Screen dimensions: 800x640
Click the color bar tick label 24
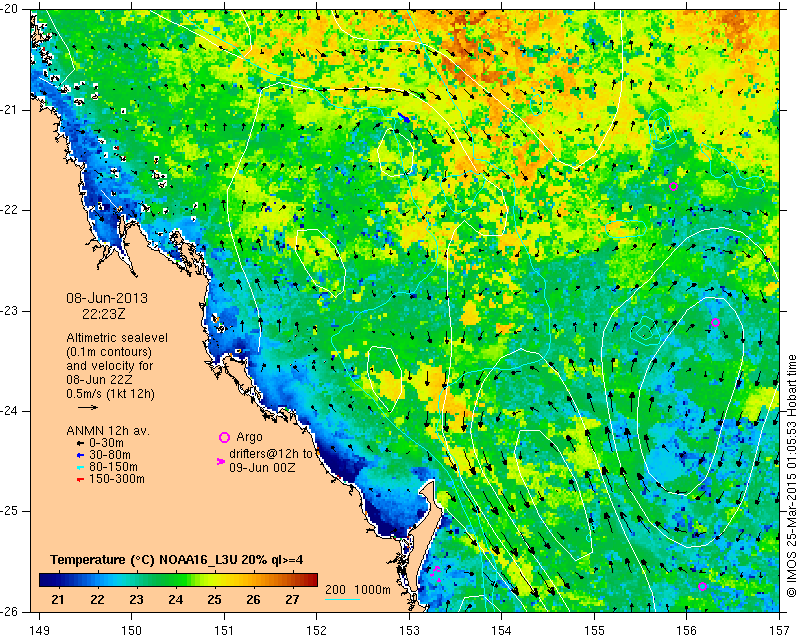175,600
